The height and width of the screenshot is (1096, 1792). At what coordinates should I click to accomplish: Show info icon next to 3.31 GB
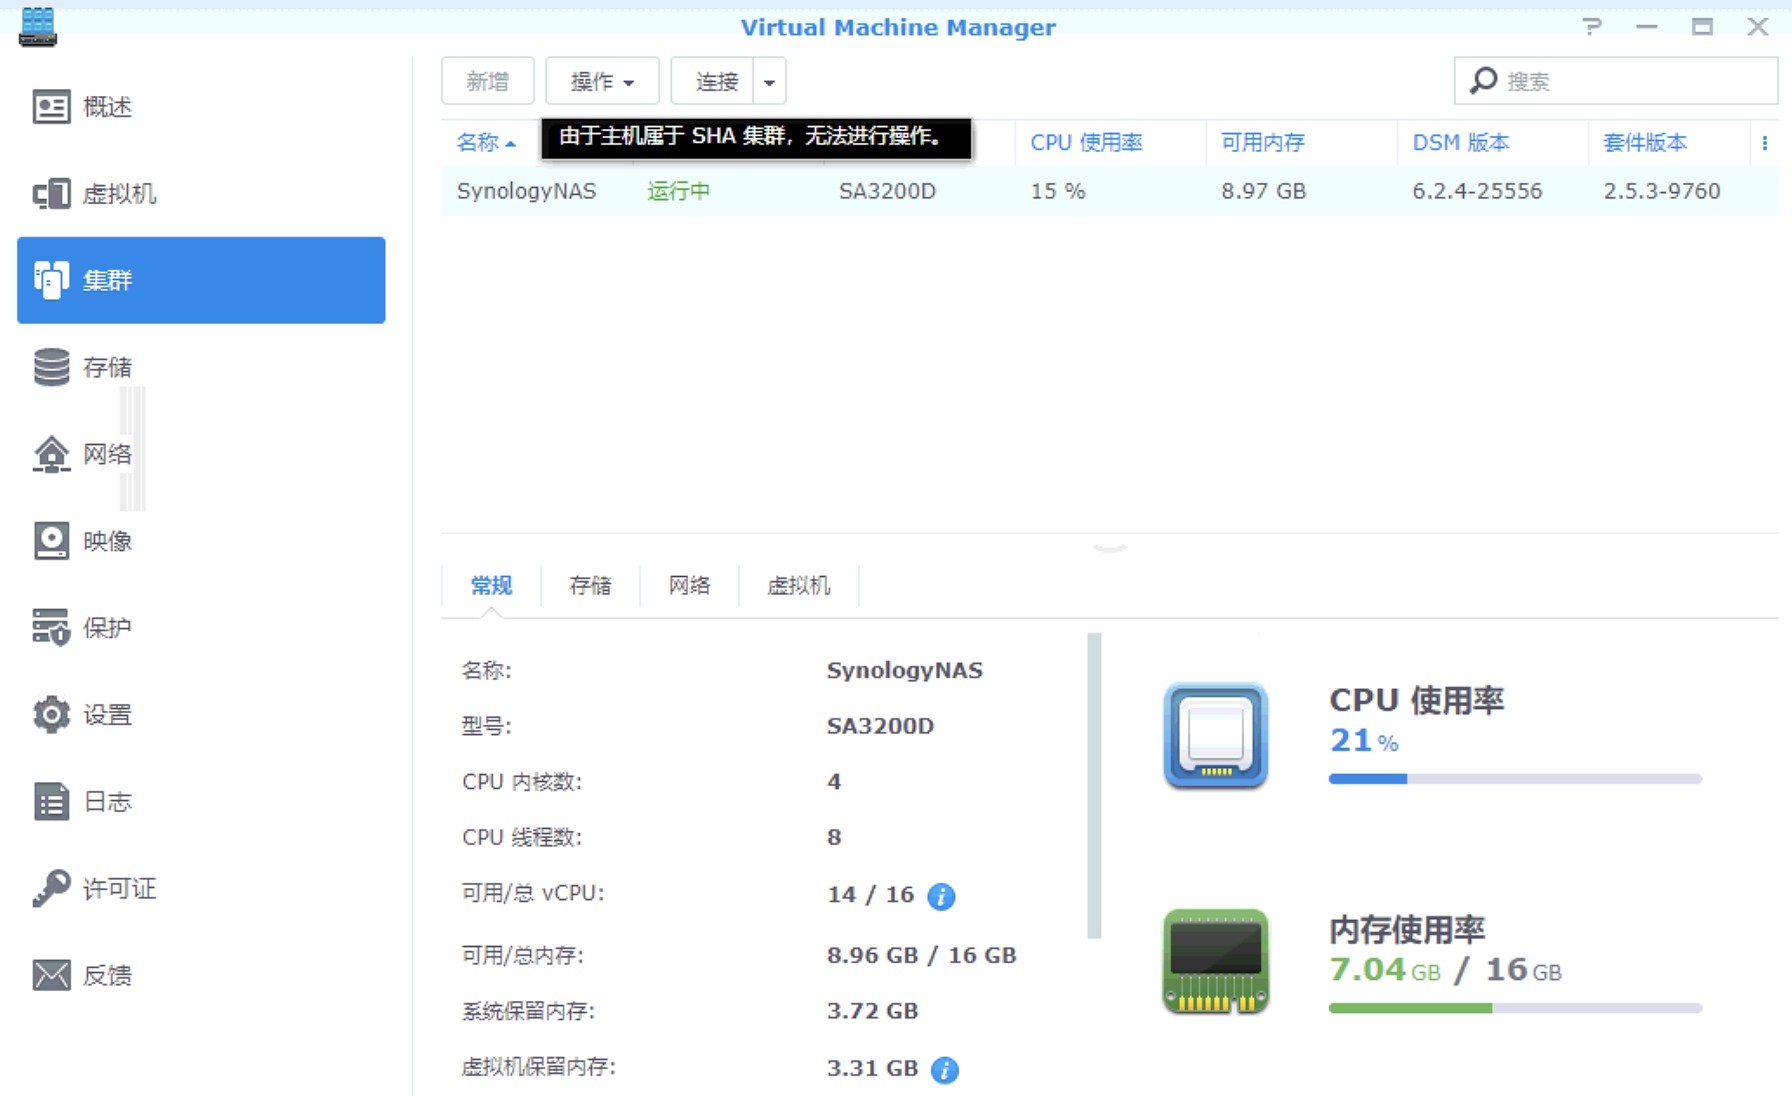945,1070
